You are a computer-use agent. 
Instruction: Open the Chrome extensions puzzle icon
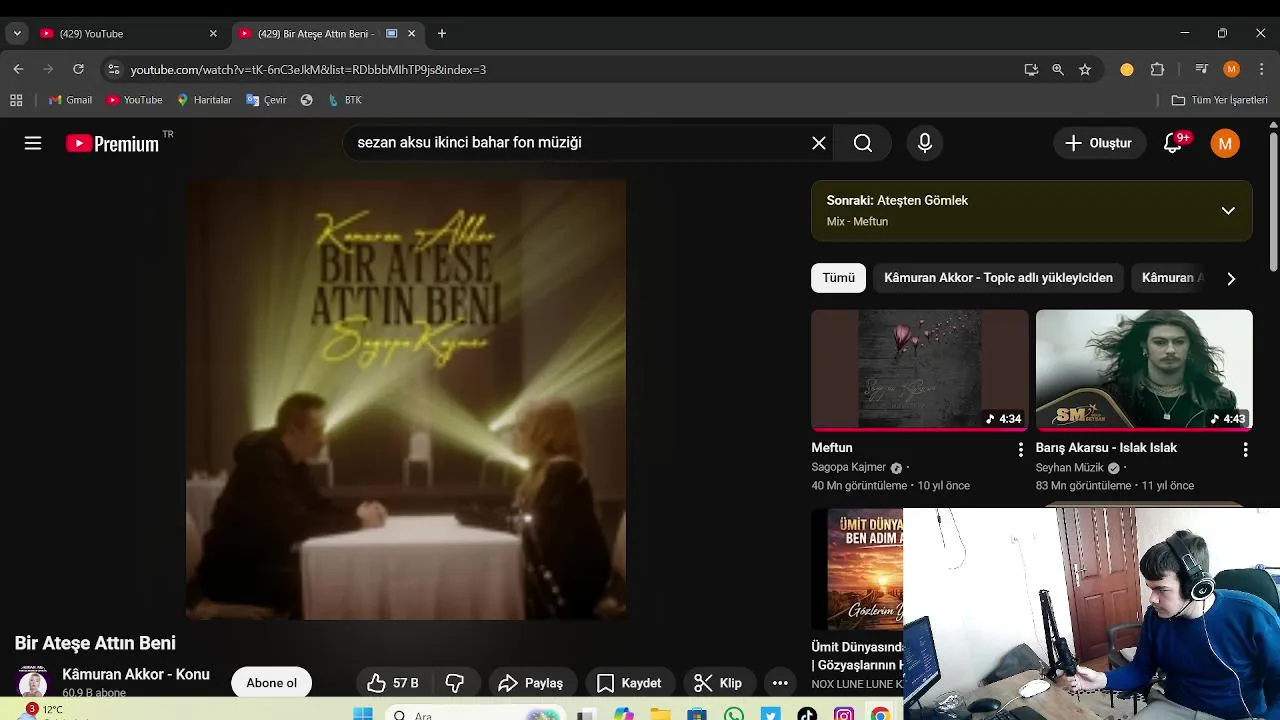1158,69
